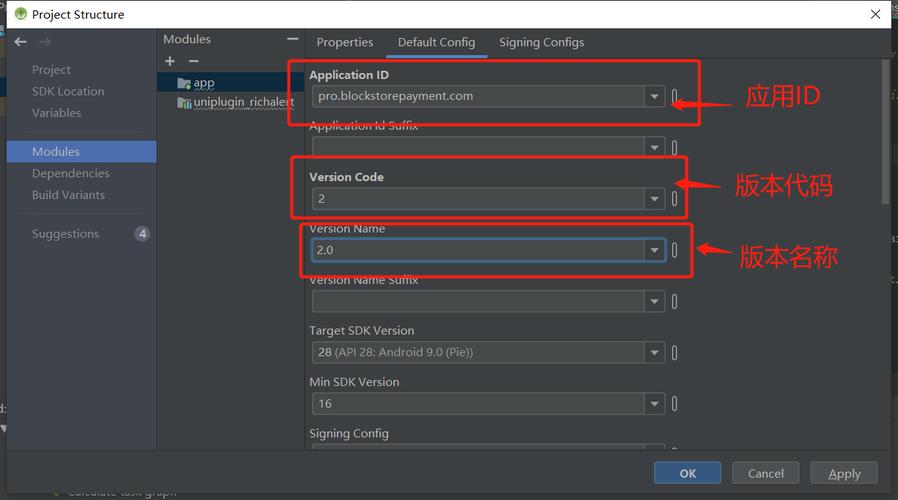Click the vertical scrollbar of the config panel
Screen dimensions: 898x500
click(885, 132)
